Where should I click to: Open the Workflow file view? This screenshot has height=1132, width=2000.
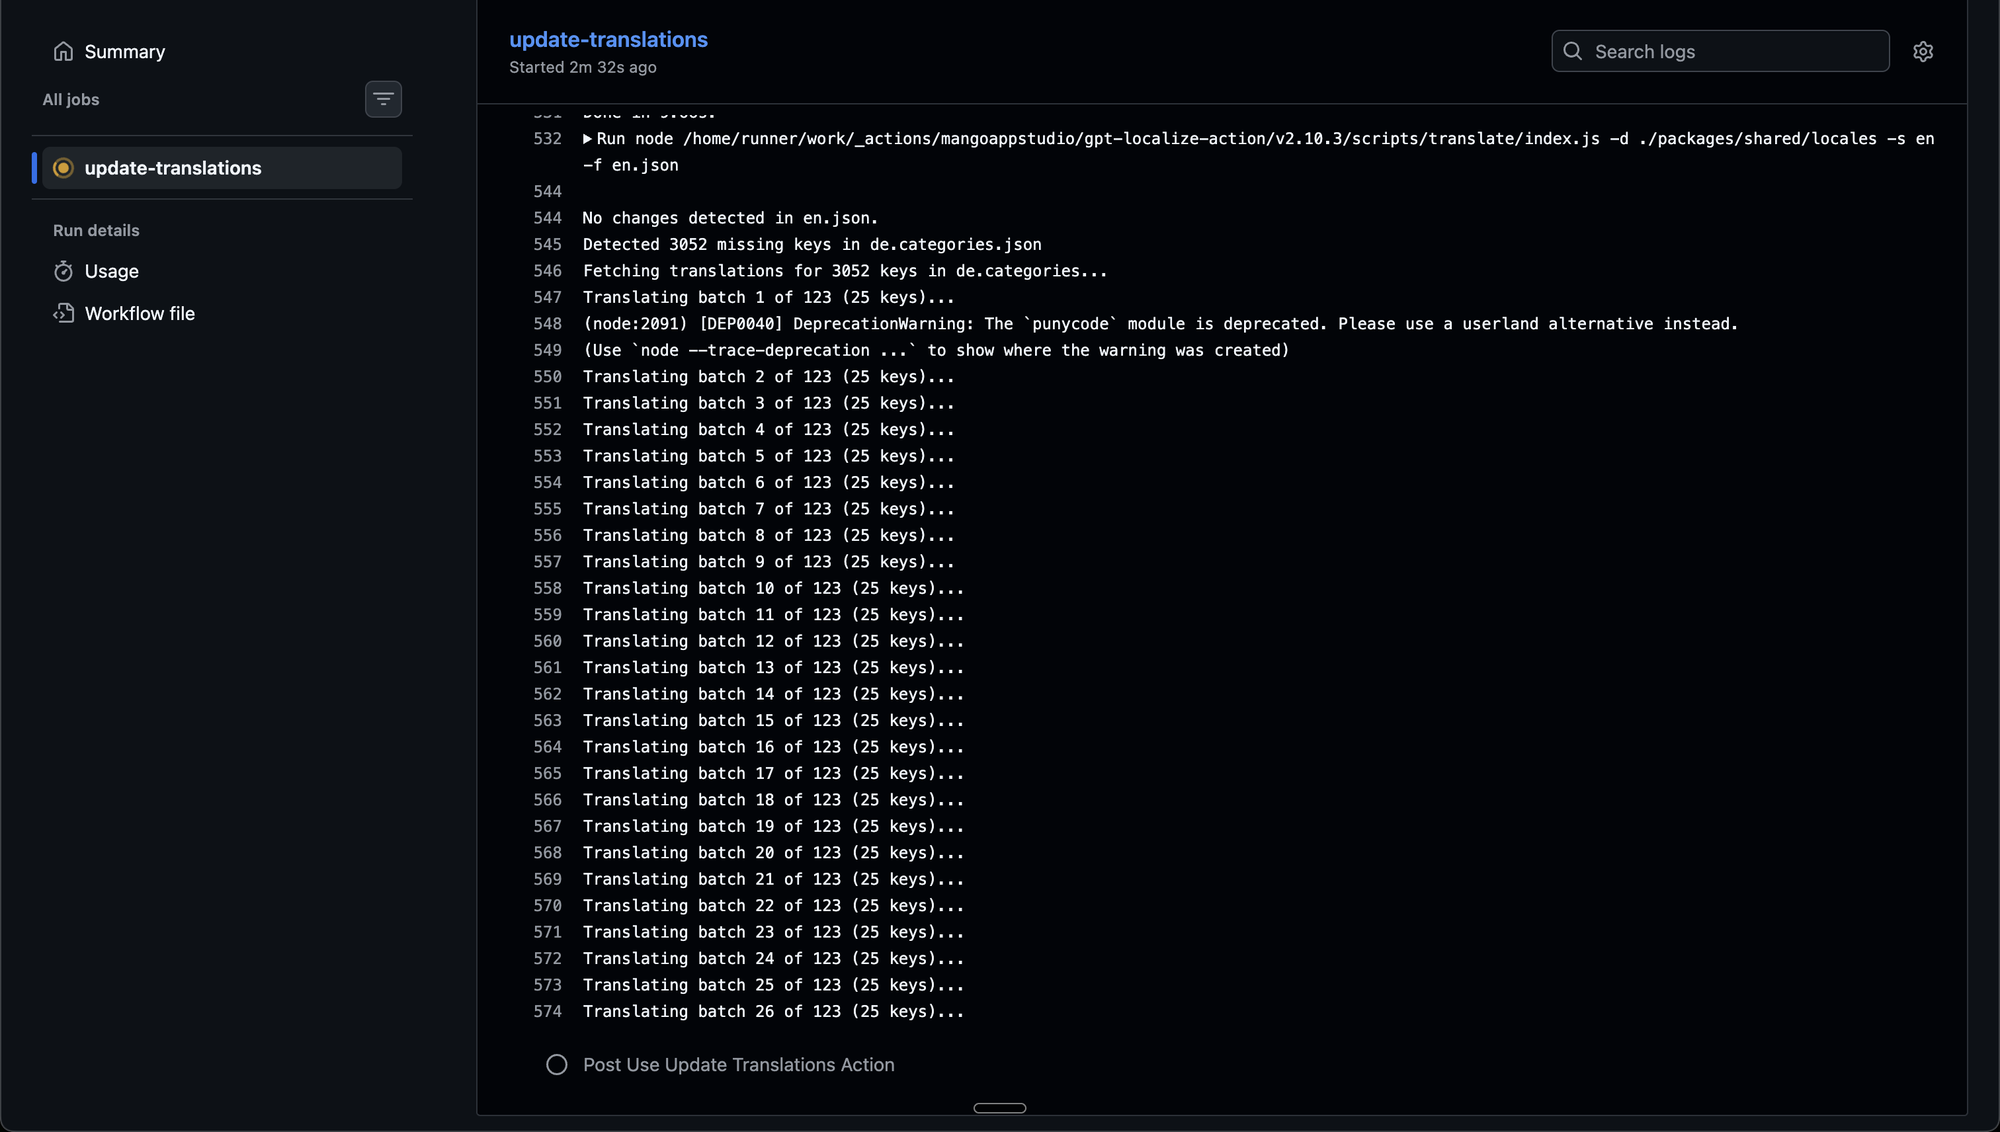click(139, 313)
